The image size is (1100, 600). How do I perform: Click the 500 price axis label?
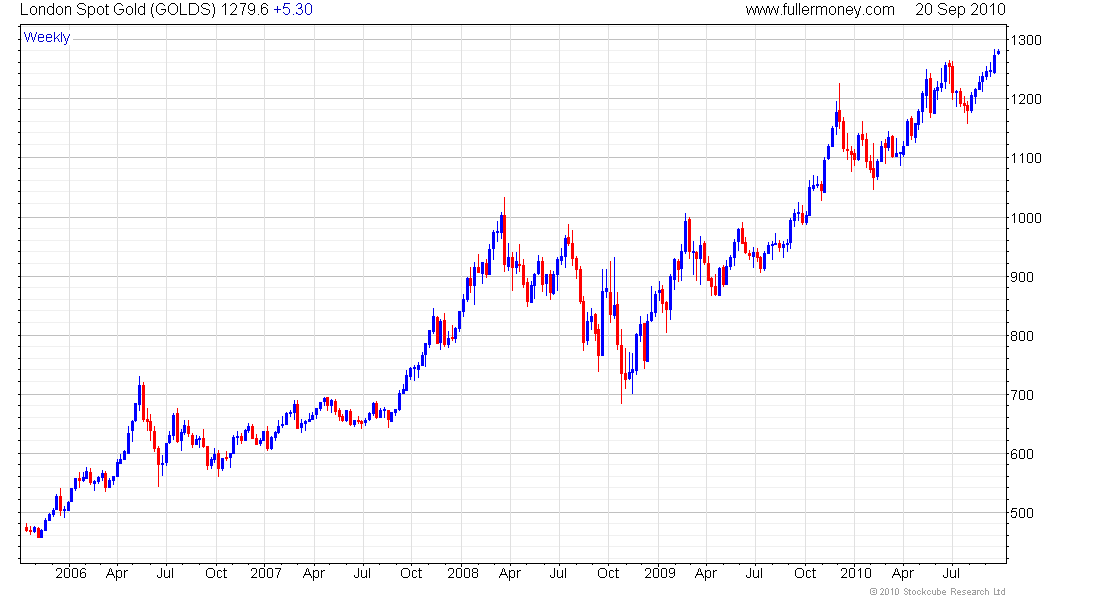pyautogui.click(x=1022, y=512)
